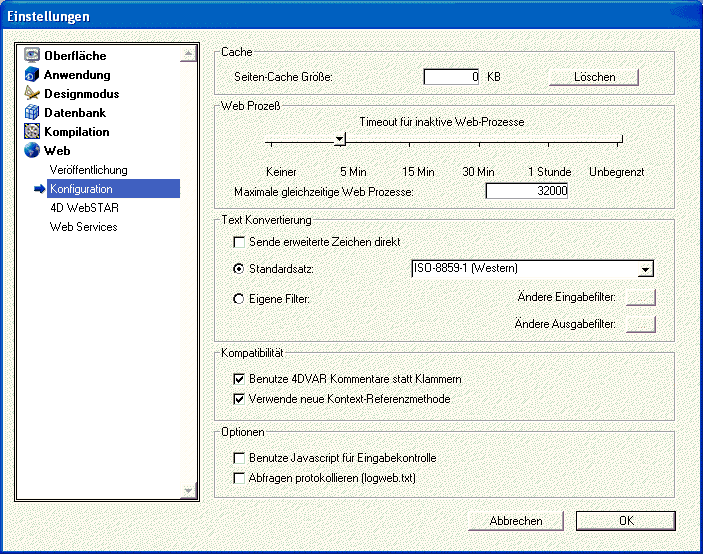
Task: Click the Oberfläche eye icon
Action: (x=32, y=56)
